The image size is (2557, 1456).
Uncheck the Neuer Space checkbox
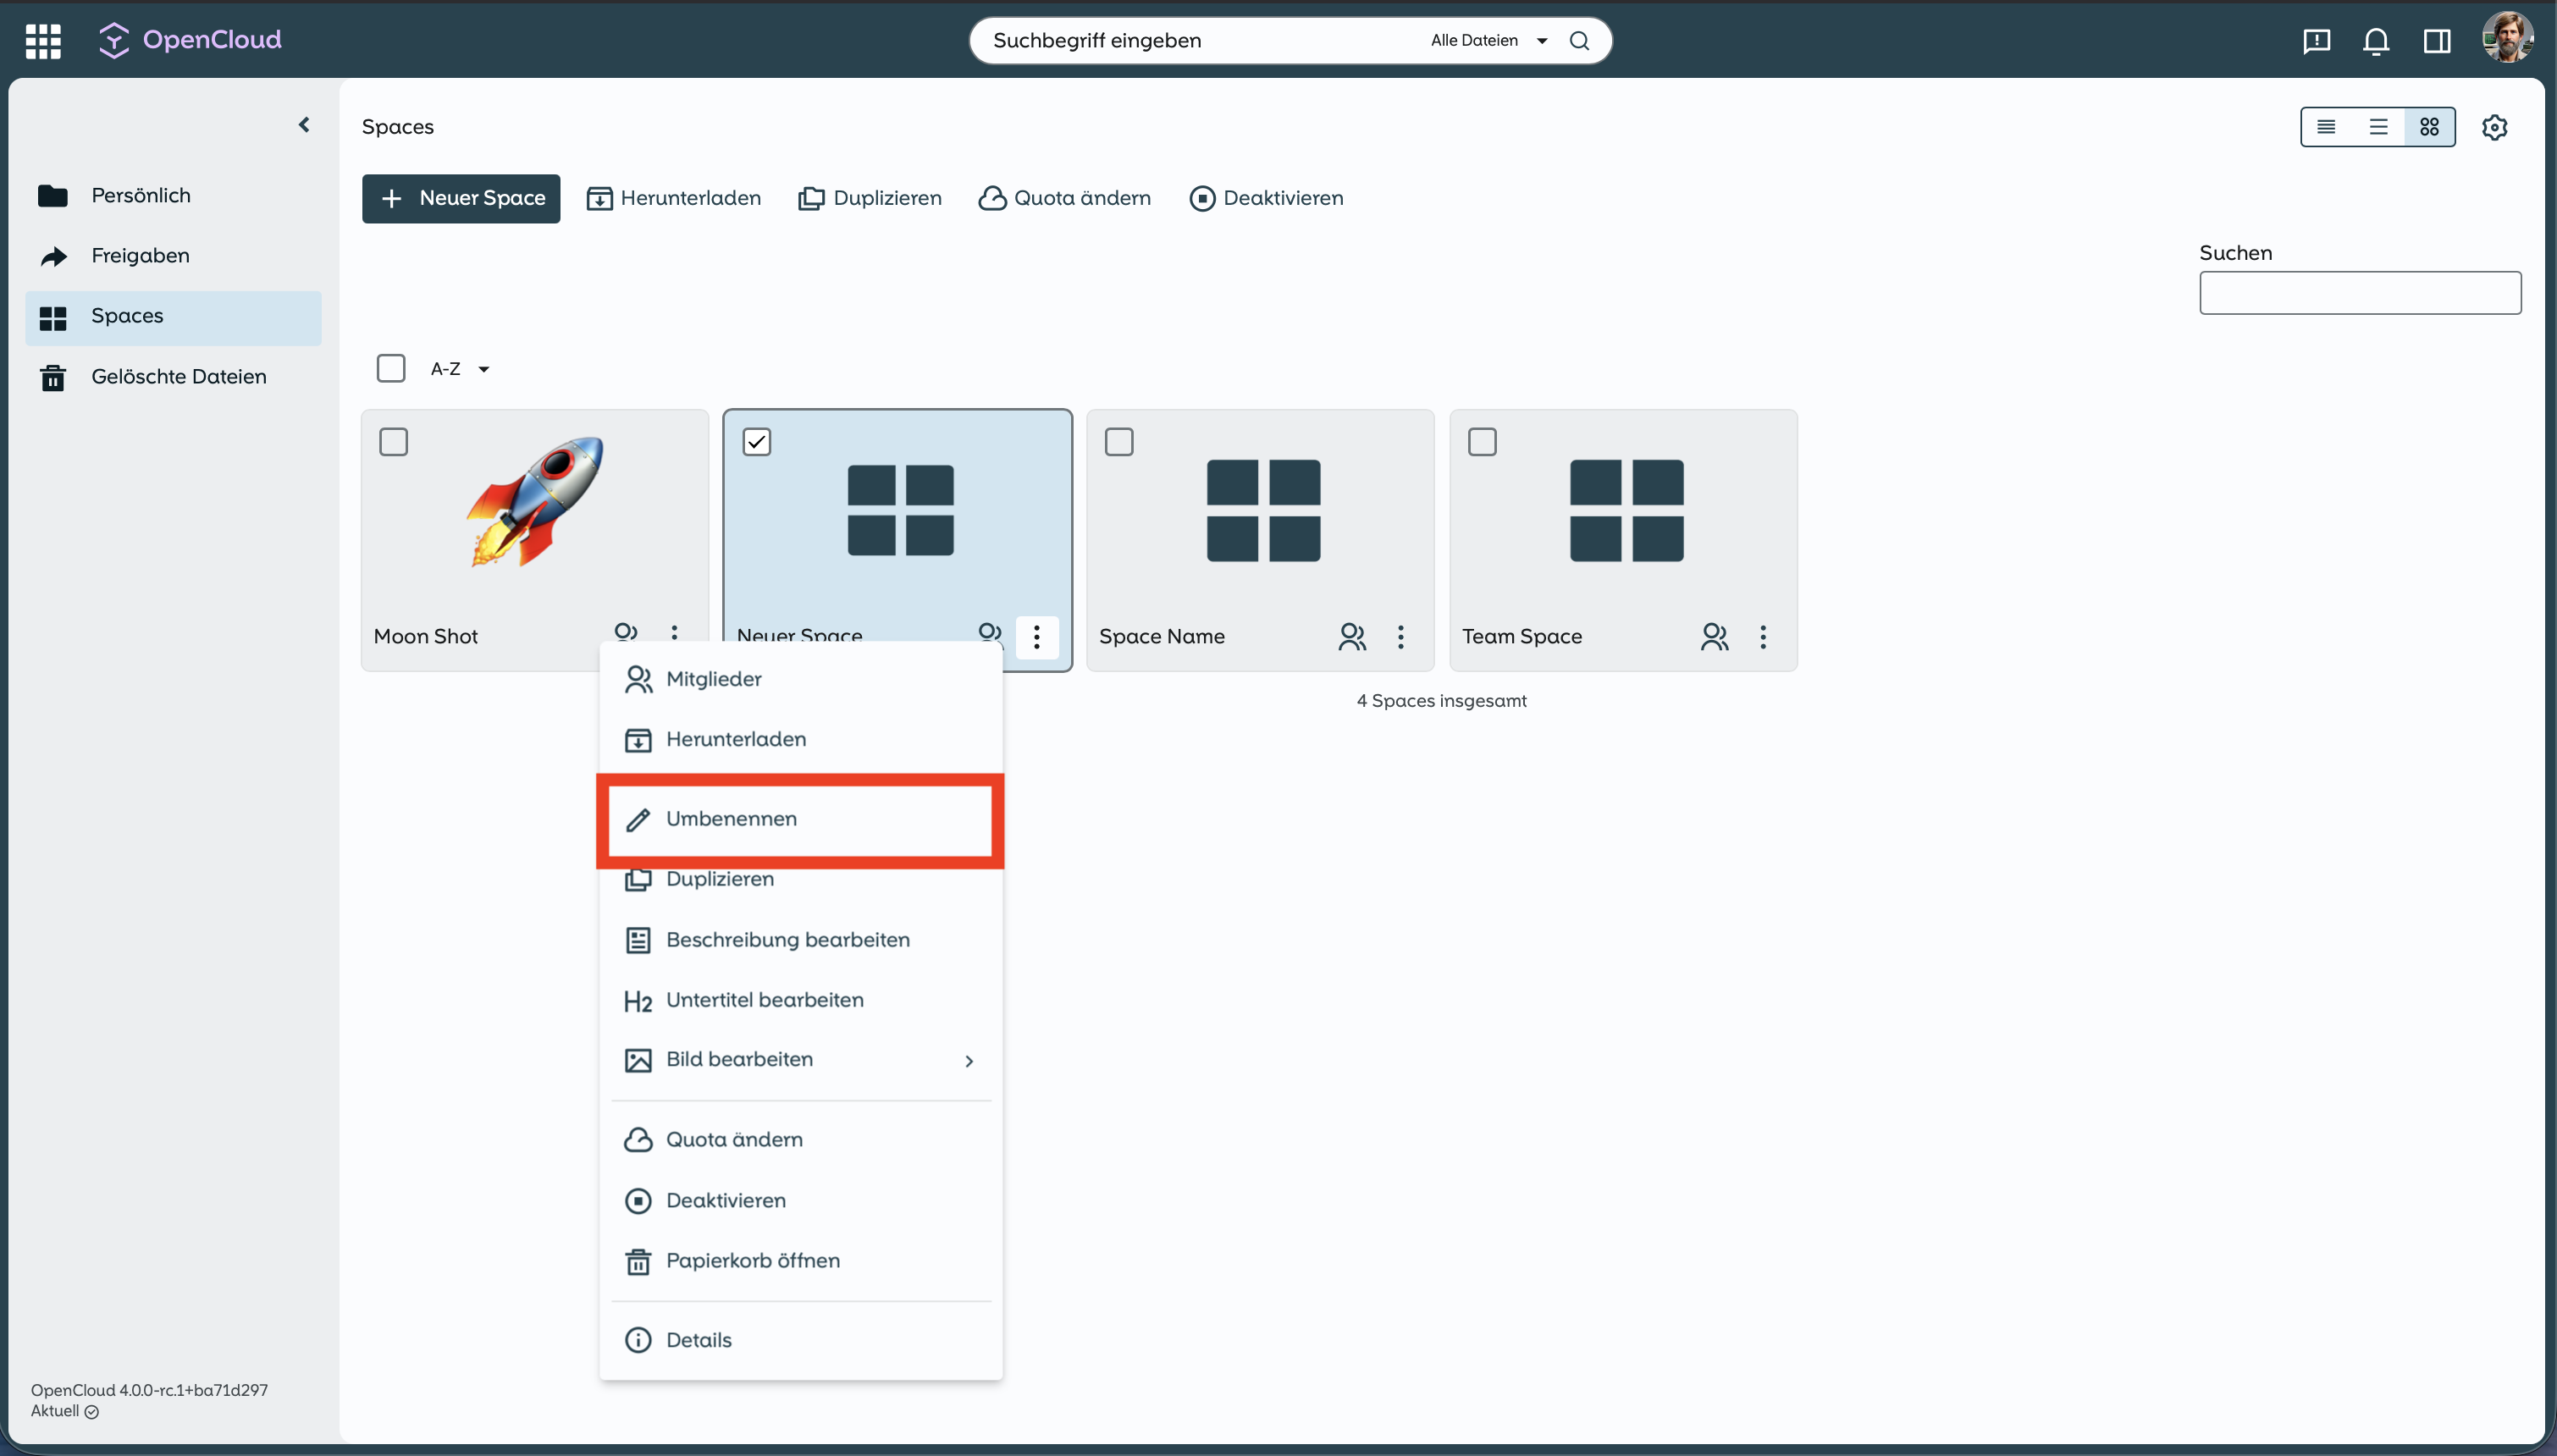[756, 442]
